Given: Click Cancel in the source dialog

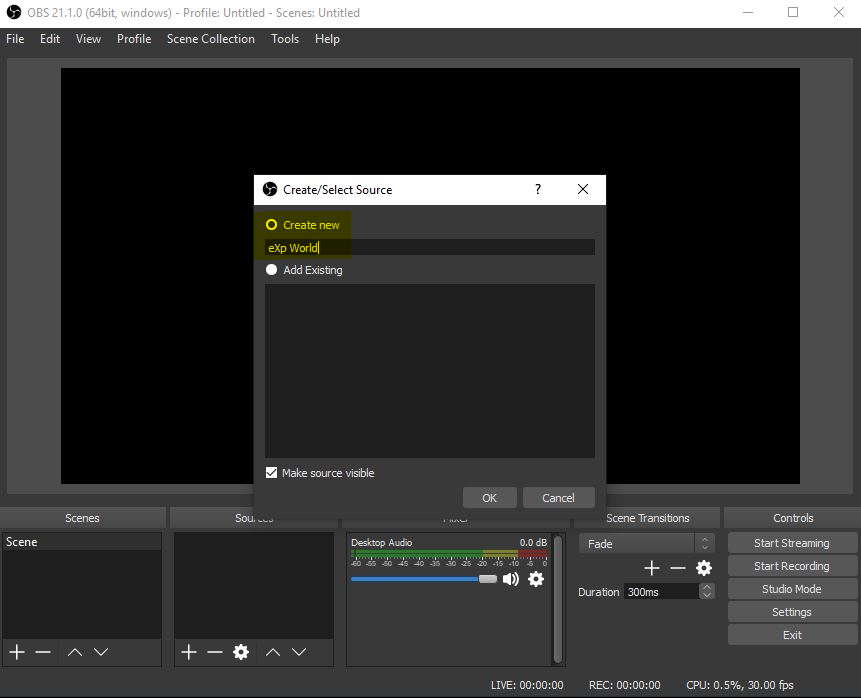Looking at the screenshot, I should (x=558, y=498).
